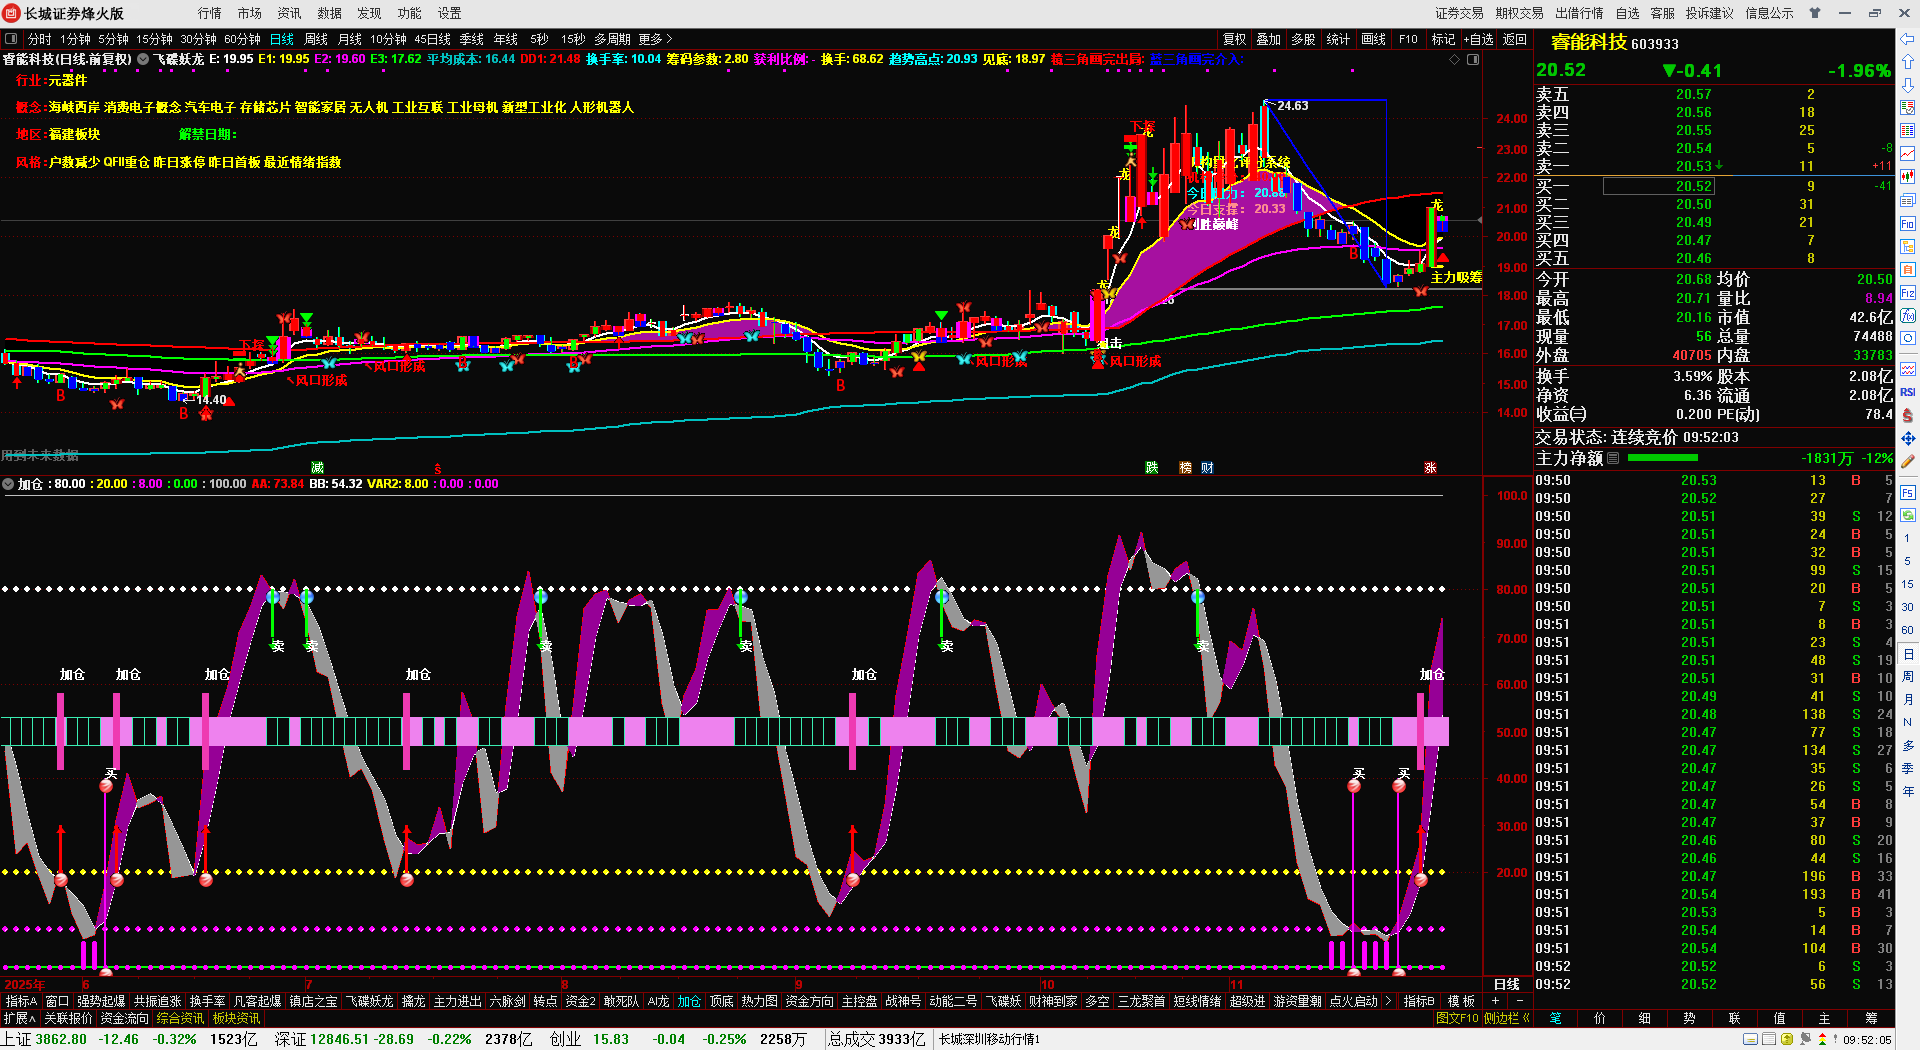The image size is (1920, 1050).
Task: Click the back arrow icon in right toolbar
Action: [1908, 39]
